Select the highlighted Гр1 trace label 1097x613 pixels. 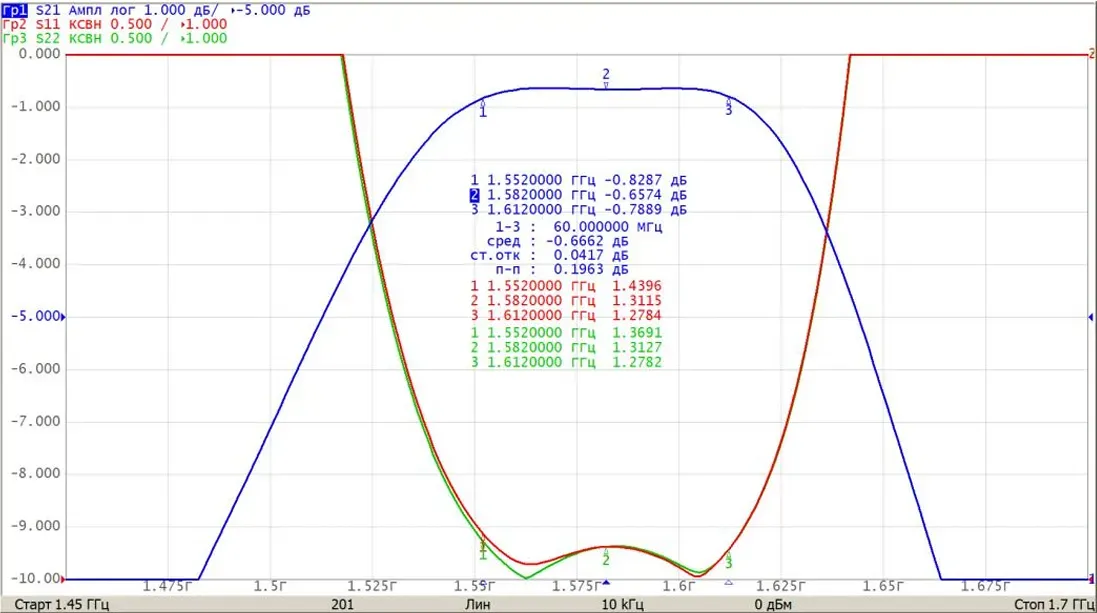[x=15, y=10]
